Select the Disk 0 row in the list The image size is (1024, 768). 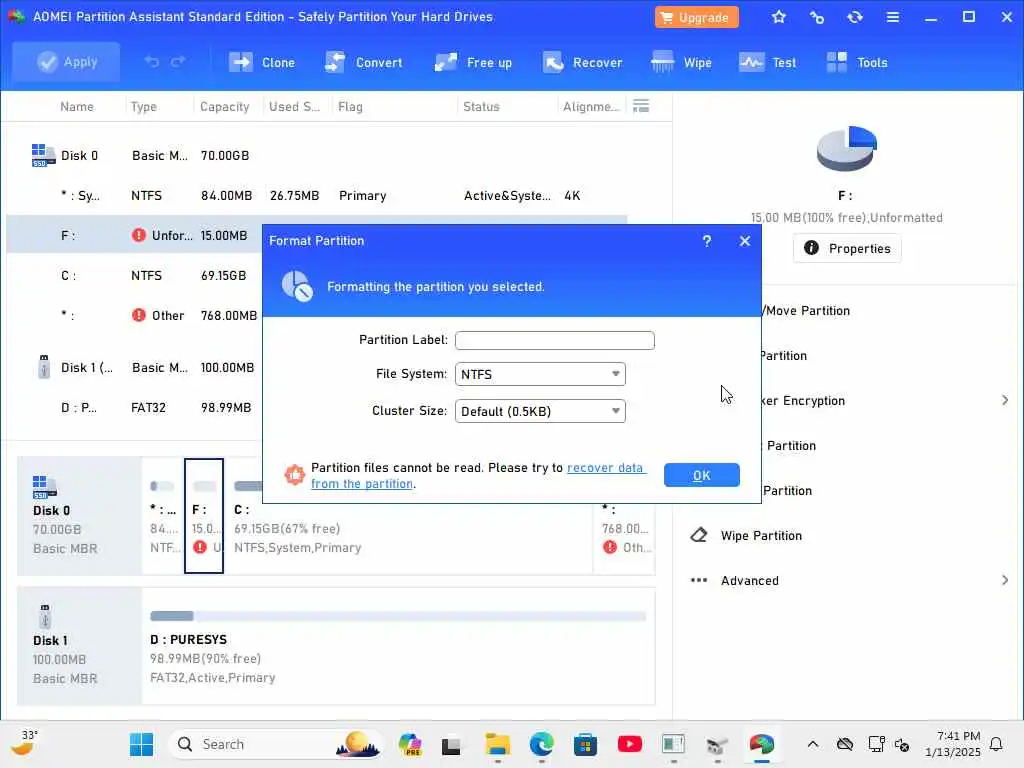tap(317, 155)
